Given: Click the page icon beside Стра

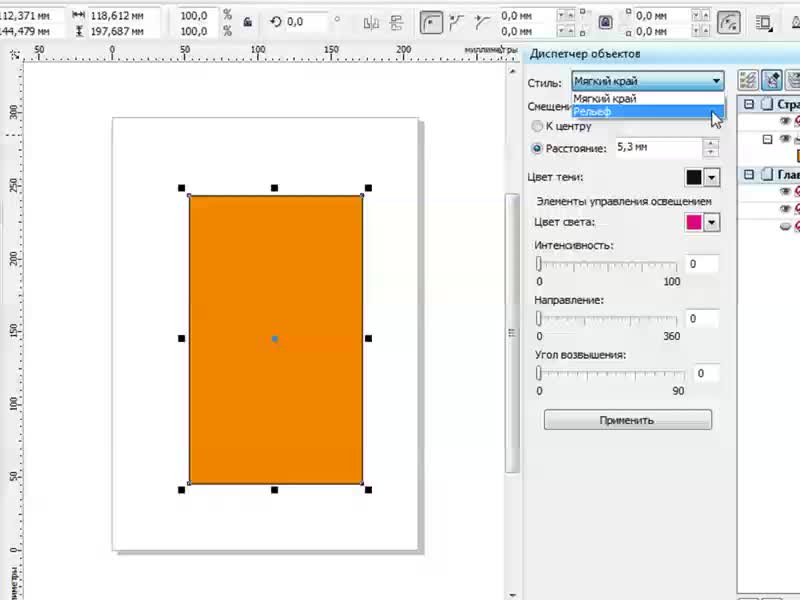Looking at the screenshot, I should [767, 104].
